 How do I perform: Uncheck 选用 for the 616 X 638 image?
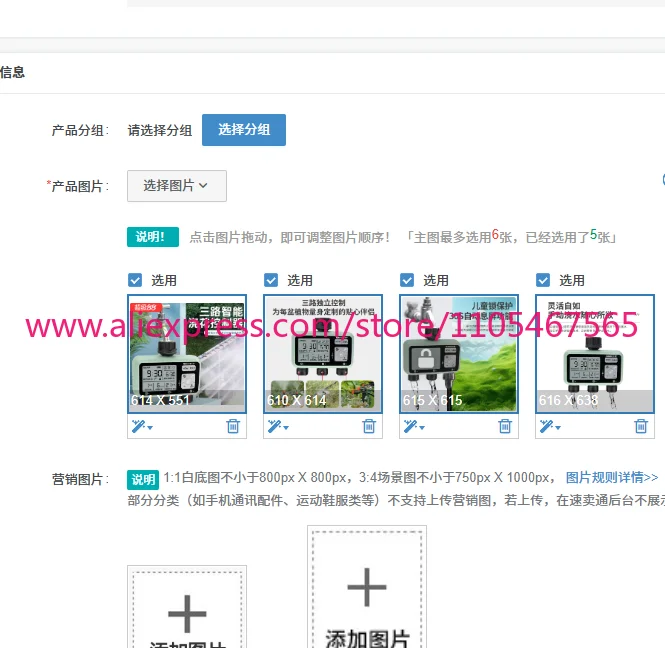point(543,280)
